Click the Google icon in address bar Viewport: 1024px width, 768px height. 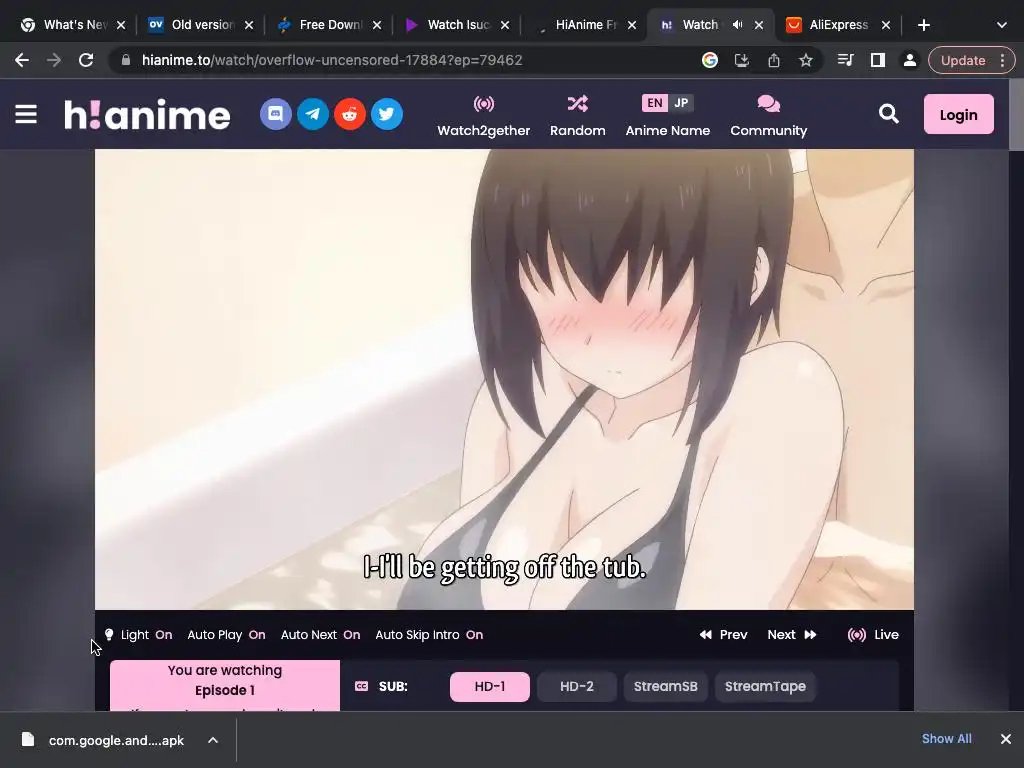pos(710,60)
